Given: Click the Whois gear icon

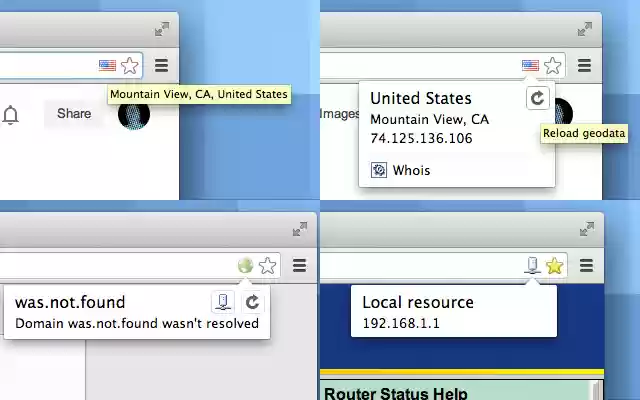Looking at the screenshot, I should tap(379, 170).
